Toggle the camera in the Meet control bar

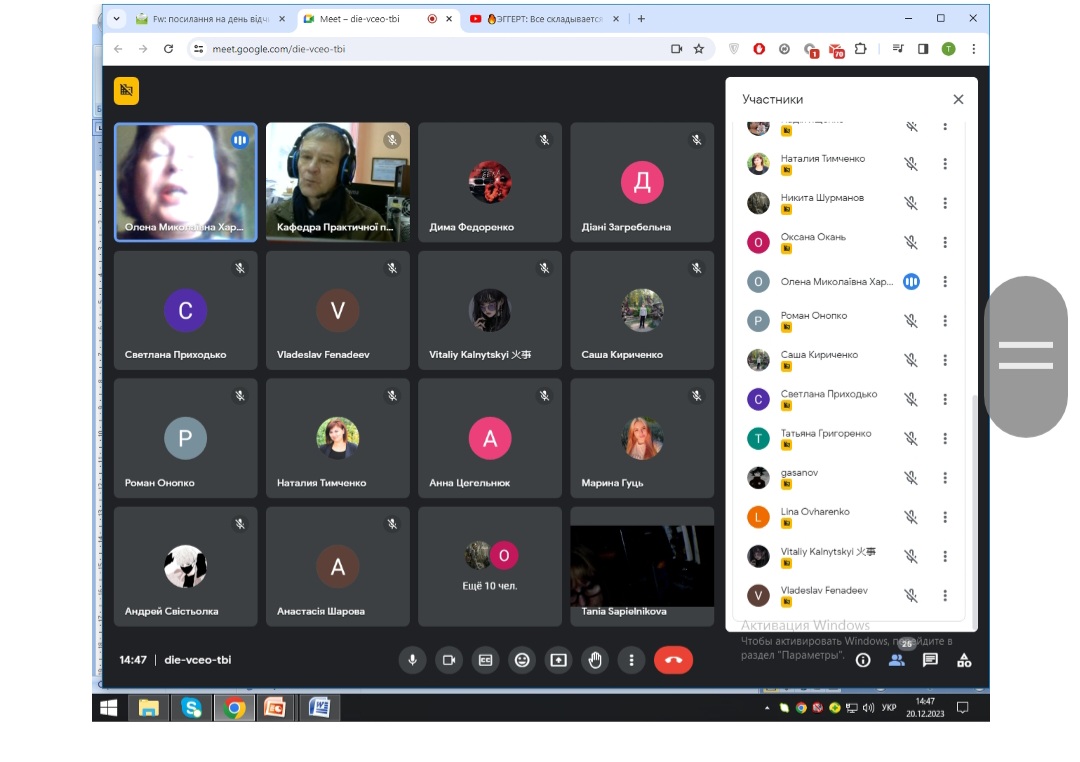click(449, 660)
